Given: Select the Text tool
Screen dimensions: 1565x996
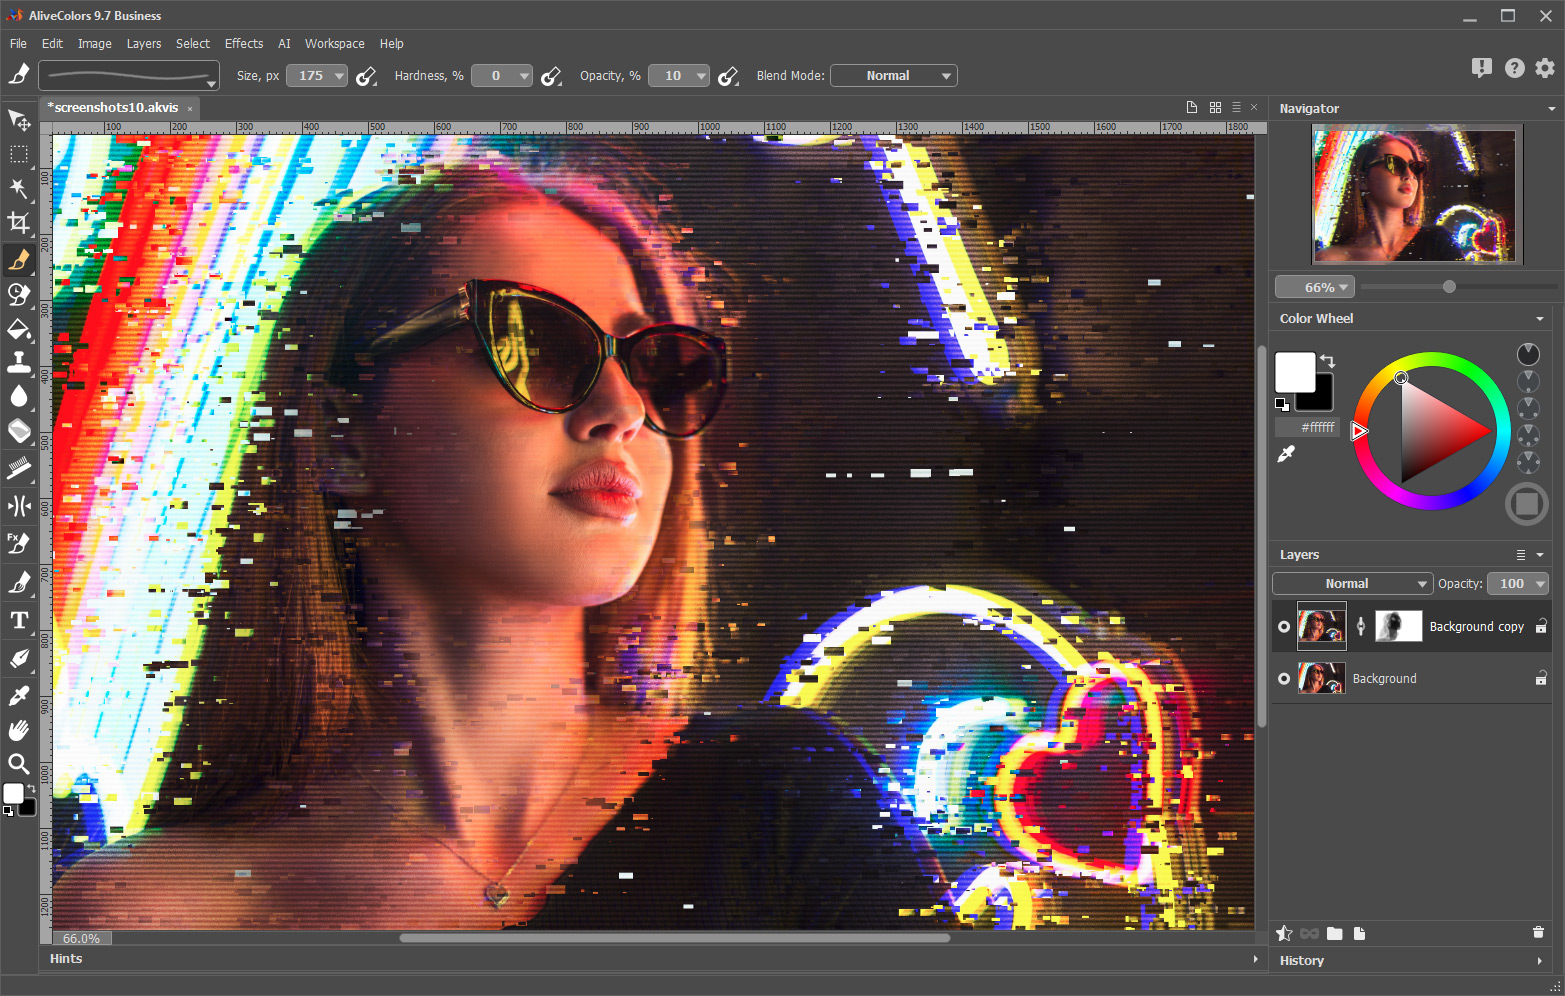Looking at the screenshot, I should 18,621.
